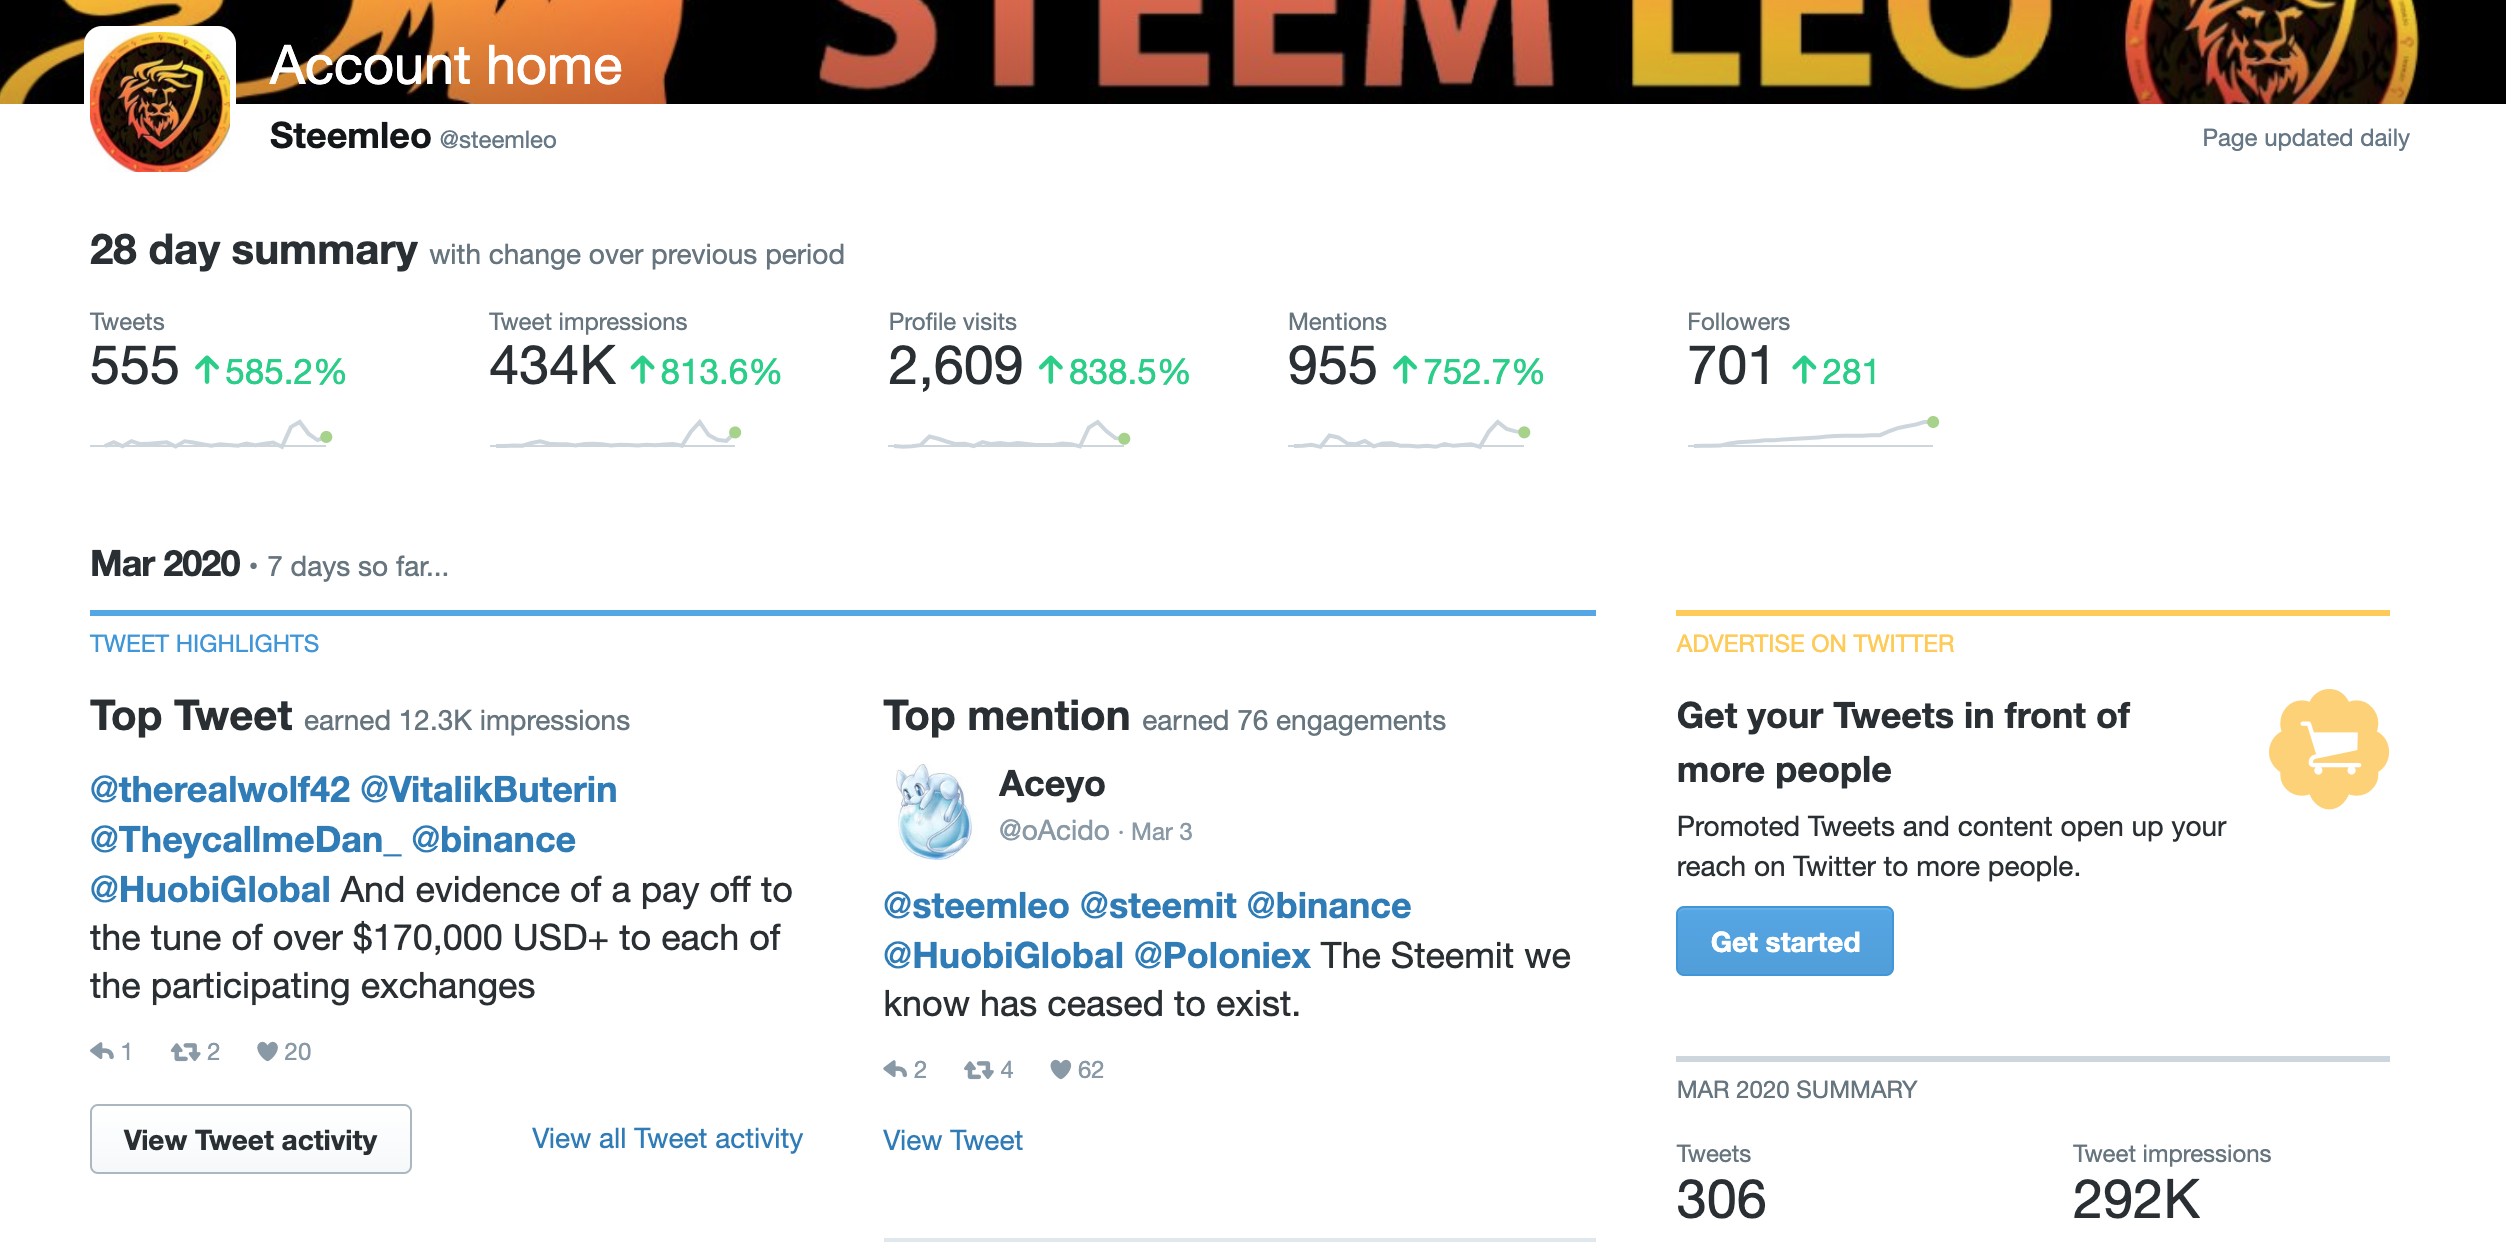Click the heart icon showing 62 likes
Image resolution: width=2506 pixels, height=1248 pixels.
coord(1061,1069)
